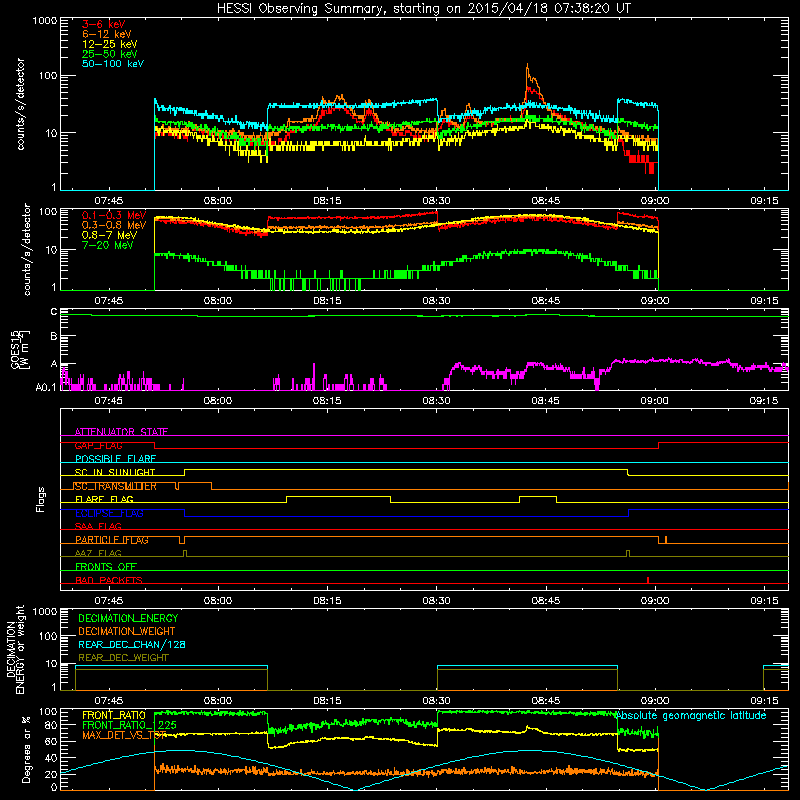
Task: Click the 0.1-0.3 MeV legend entry
Action: [x=114, y=215]
